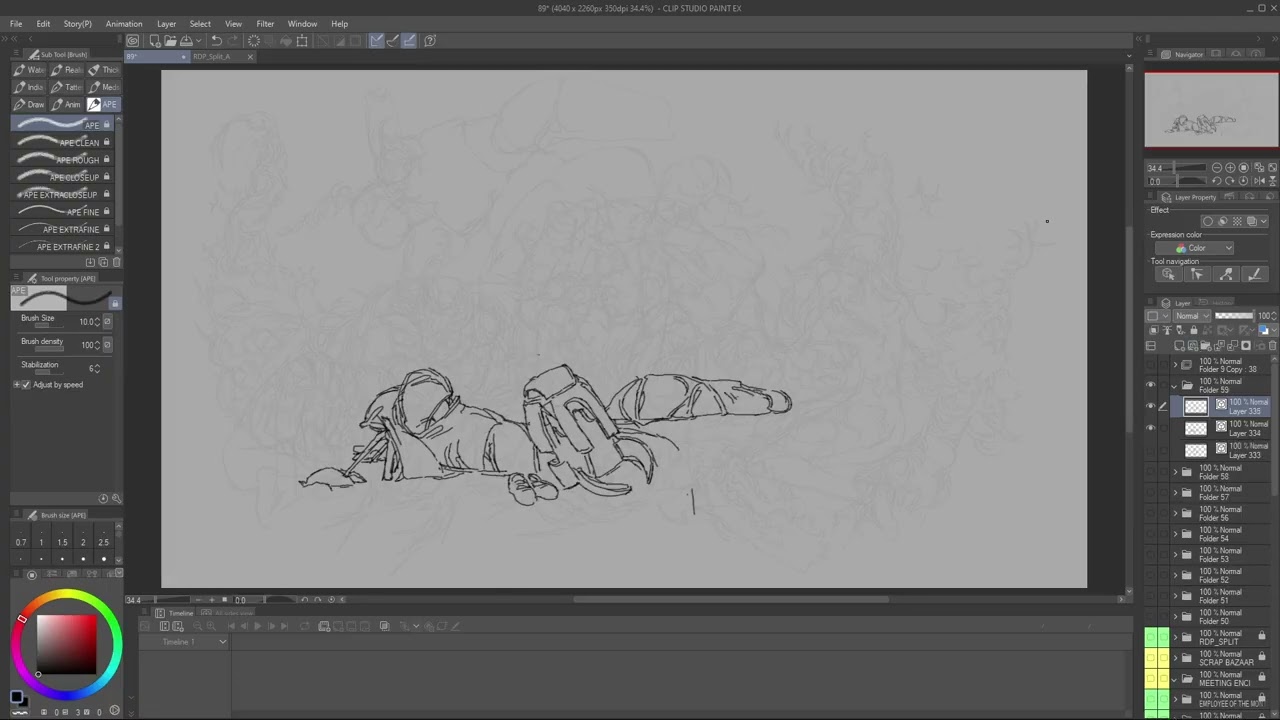Toggle Adjust by speed checkbox
The image size is (1280, 720).
(27, 385)
